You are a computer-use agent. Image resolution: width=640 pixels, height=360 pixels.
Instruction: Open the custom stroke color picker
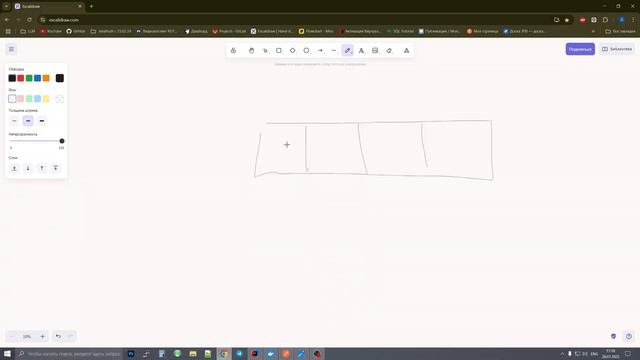pyautogui.click(x=60, y=78)
